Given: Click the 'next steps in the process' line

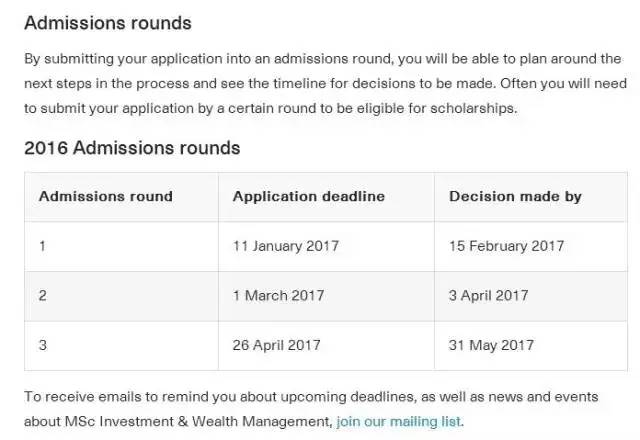Looking at the screenshot, I should [325, 84].
